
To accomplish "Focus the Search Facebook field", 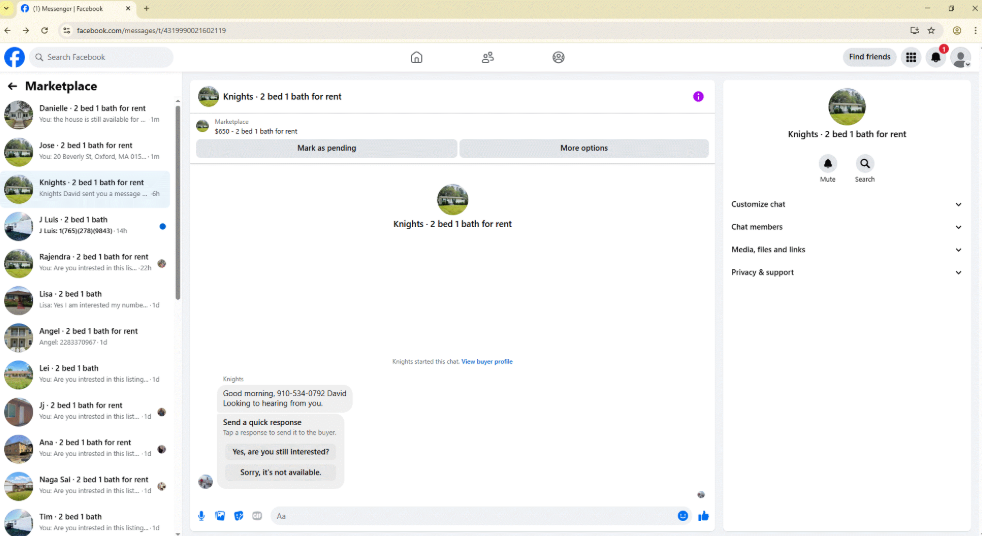I will click(101, 57).
